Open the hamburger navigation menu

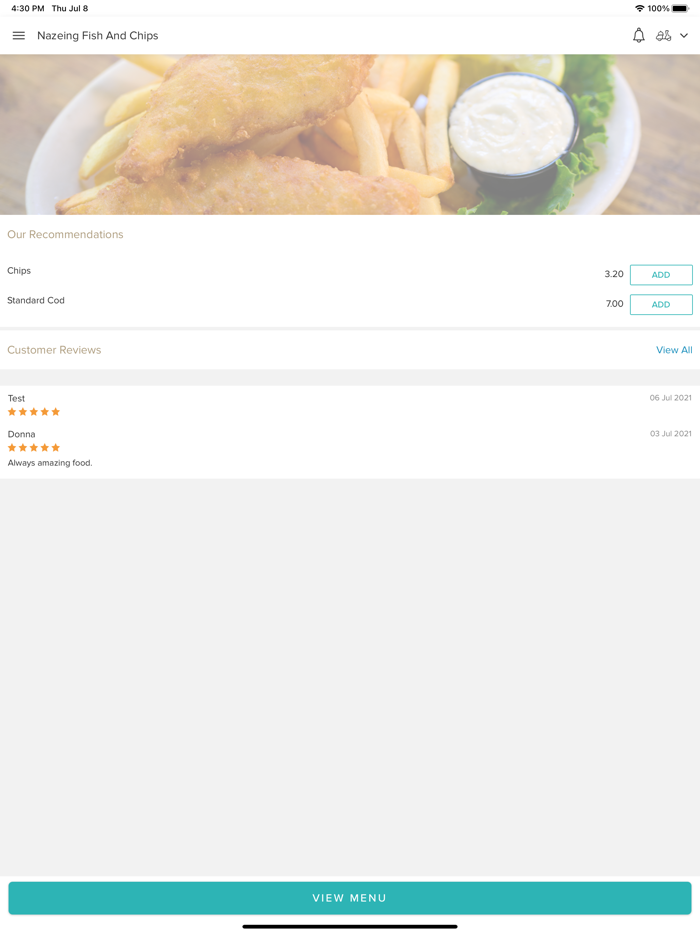point(18,35)
